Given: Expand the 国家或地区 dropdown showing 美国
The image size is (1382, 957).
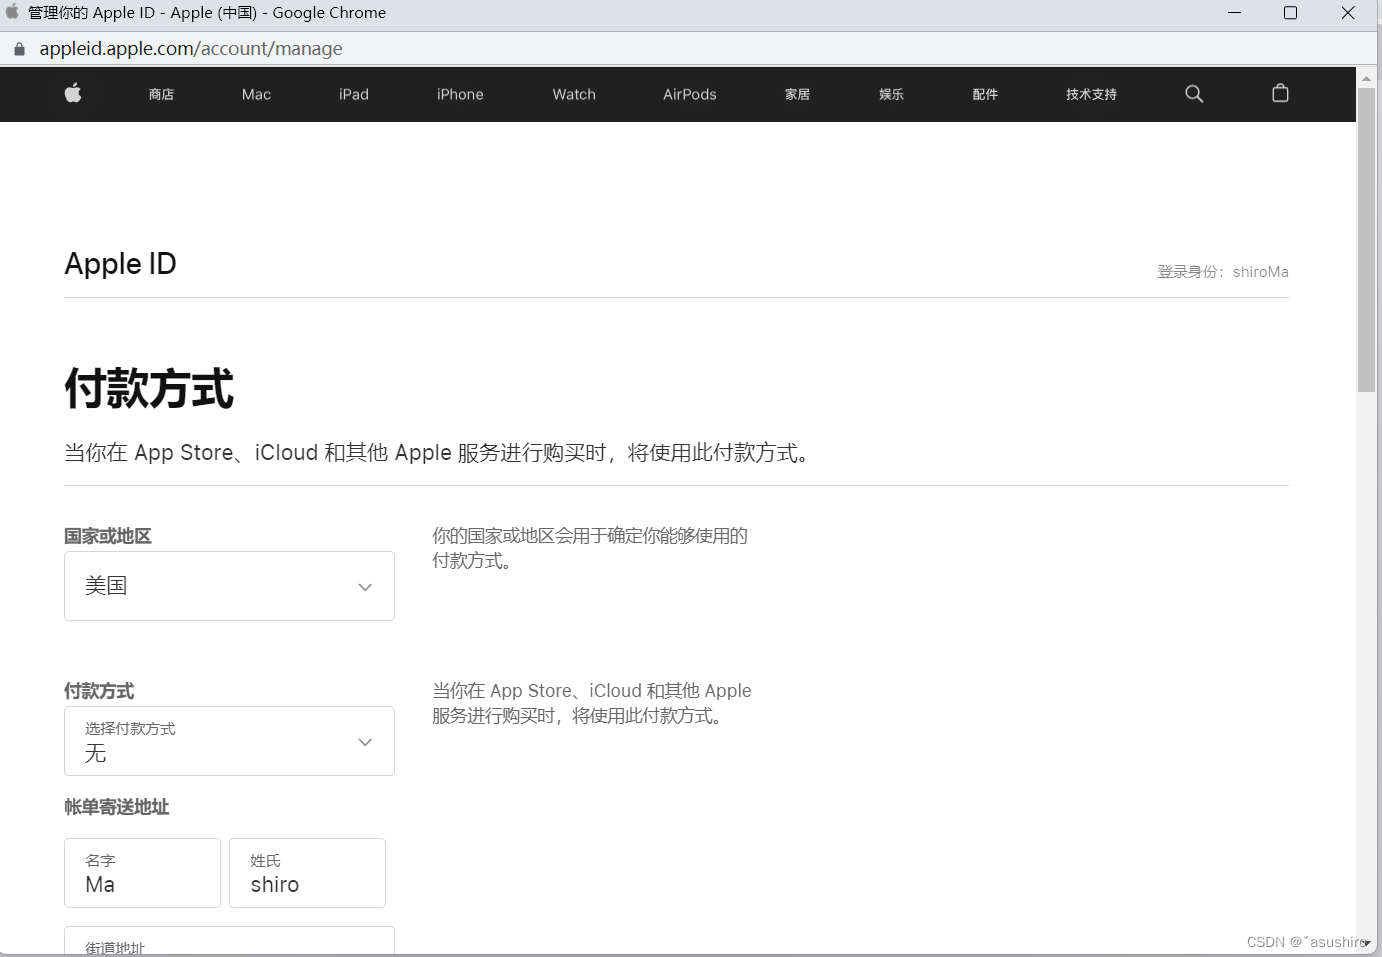Looking at the screenshot, I should pos(229,586).
